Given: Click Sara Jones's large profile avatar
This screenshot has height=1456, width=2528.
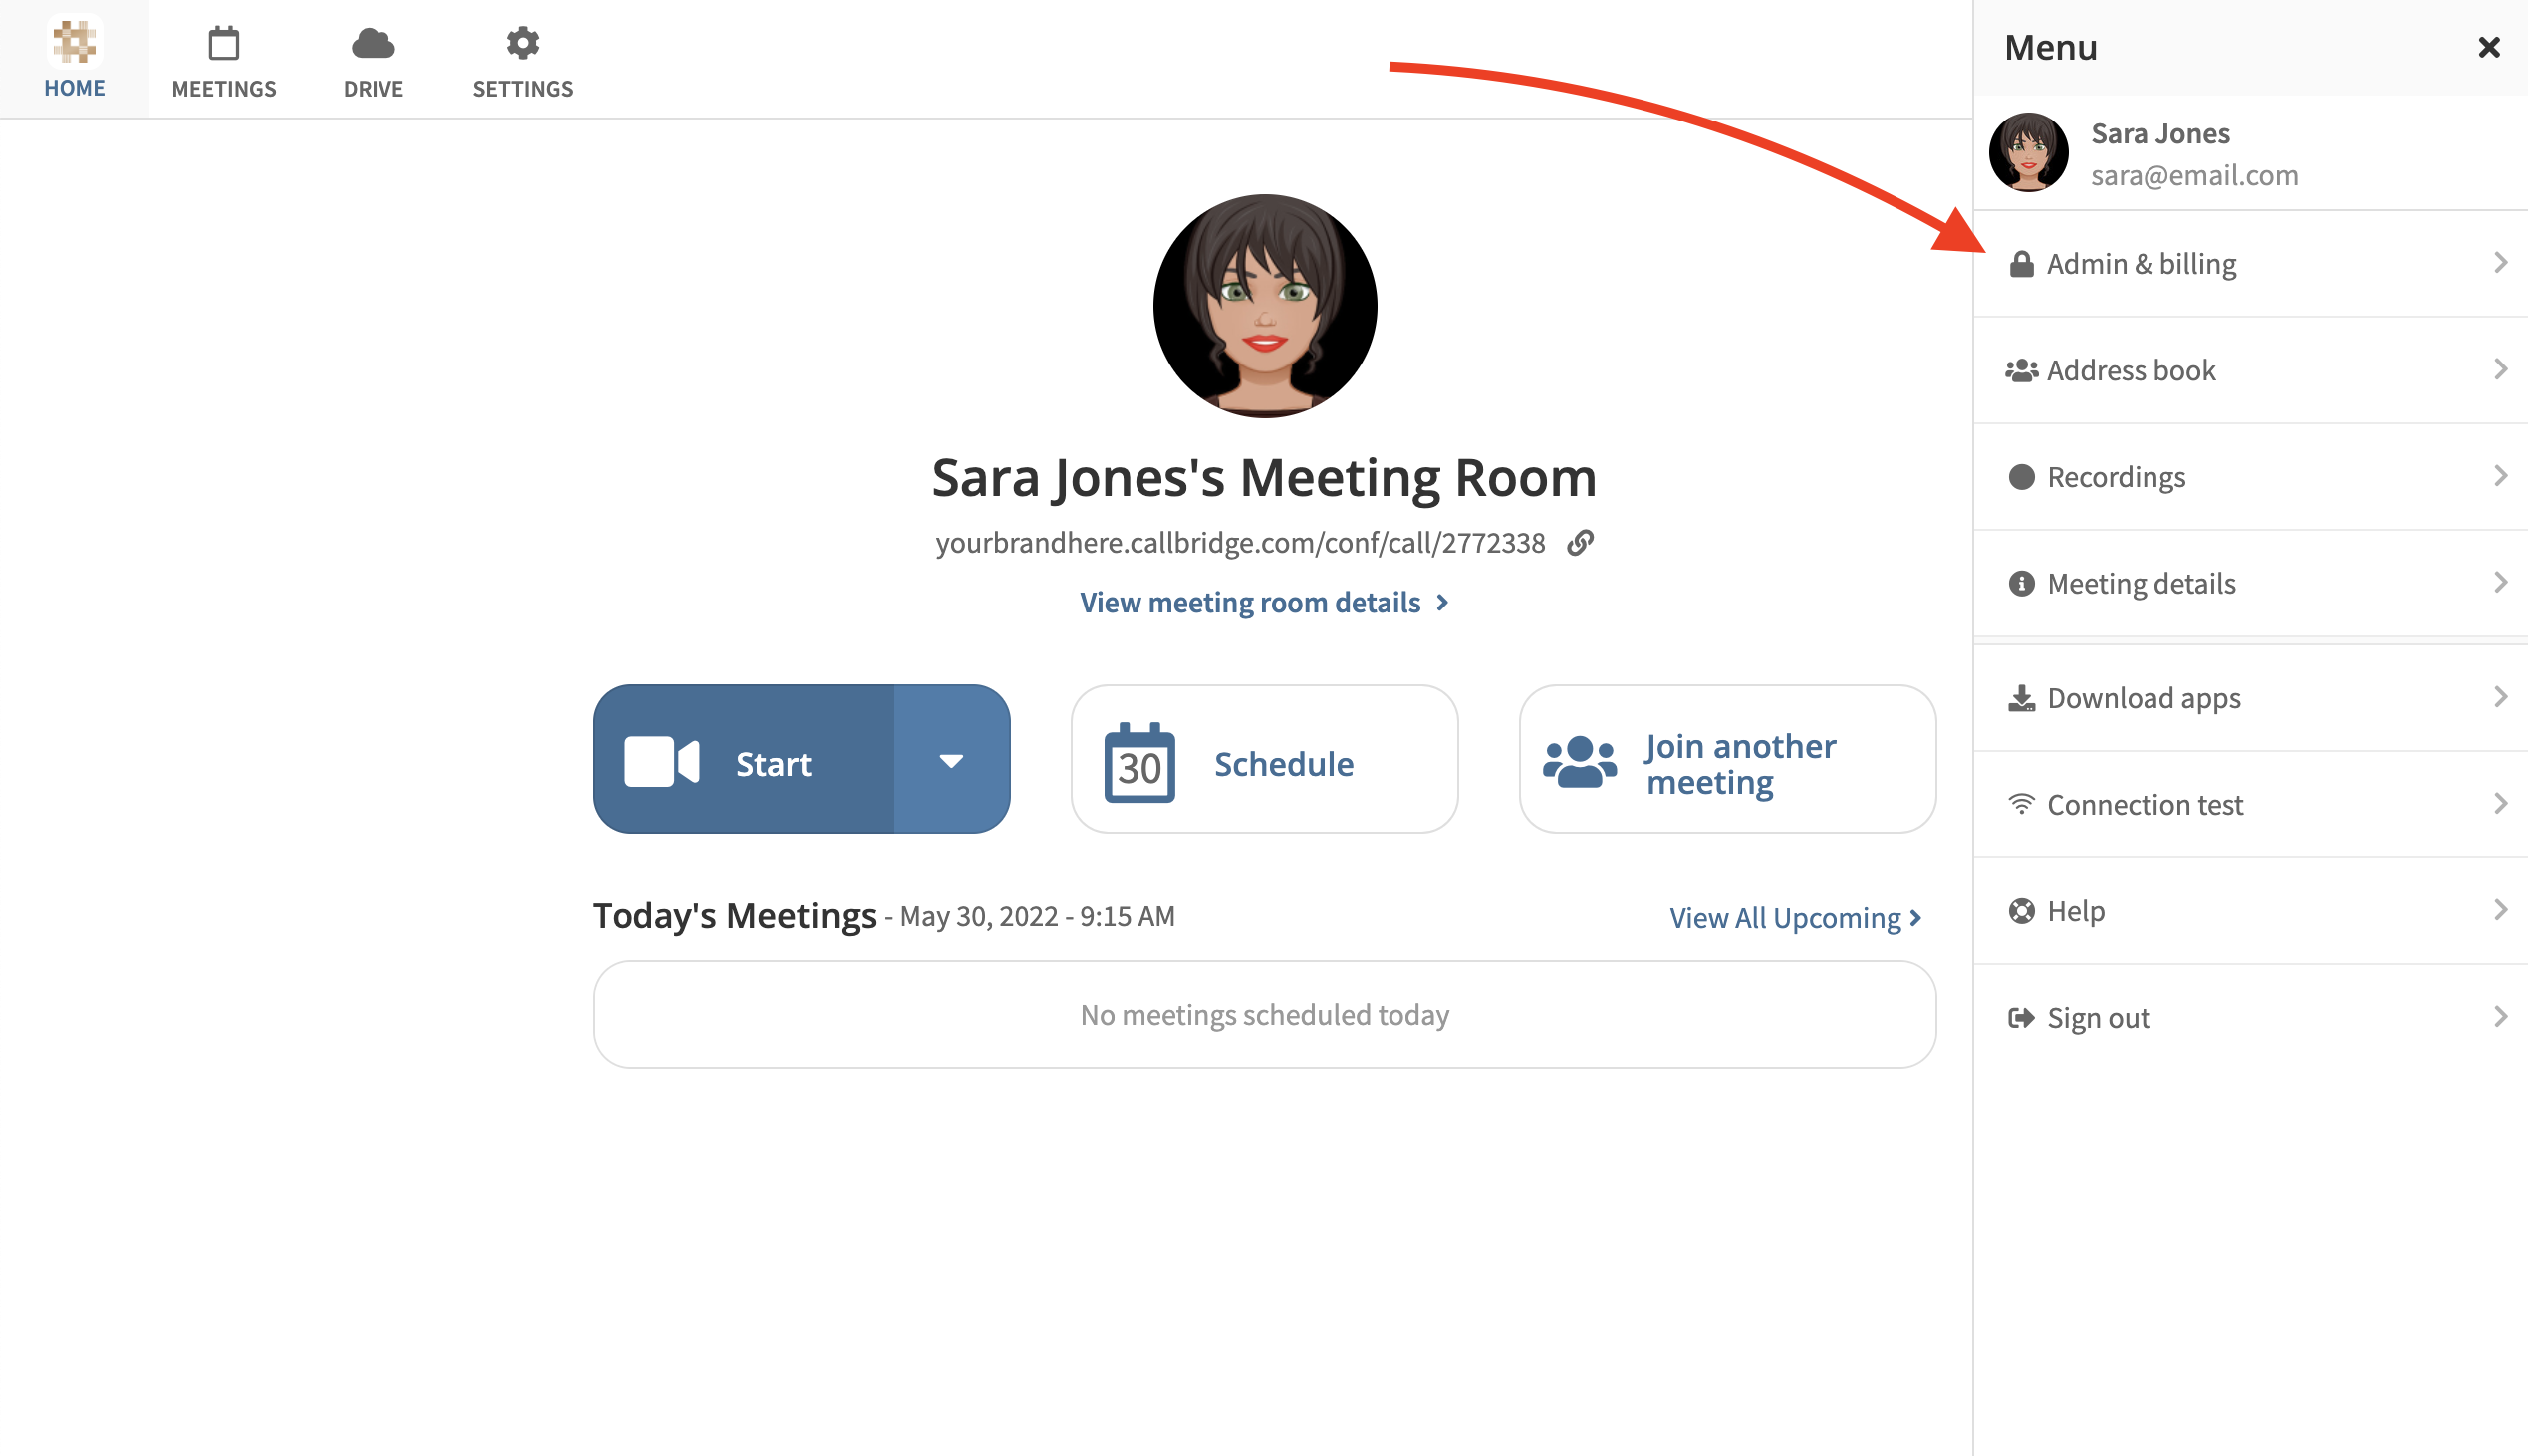Looking at the screenshot, I should tap(1264, 306).
